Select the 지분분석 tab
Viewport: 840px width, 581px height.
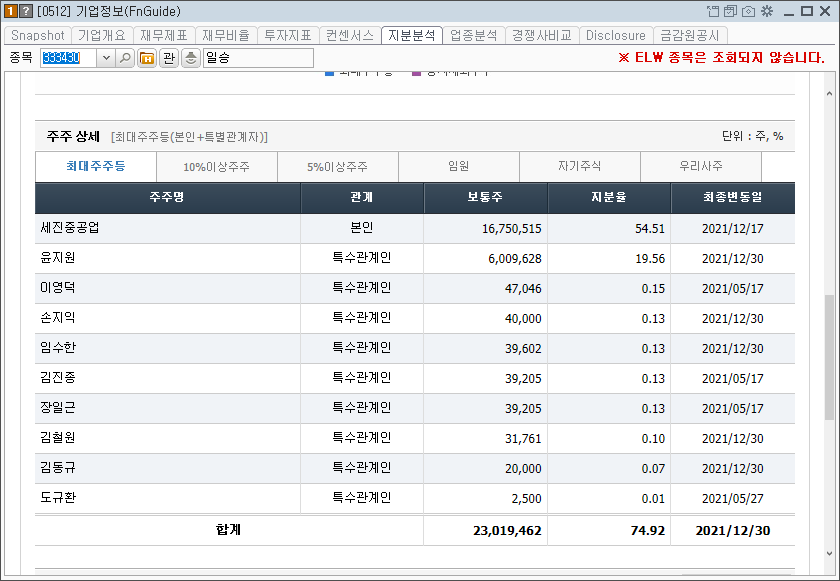point(412,35)
